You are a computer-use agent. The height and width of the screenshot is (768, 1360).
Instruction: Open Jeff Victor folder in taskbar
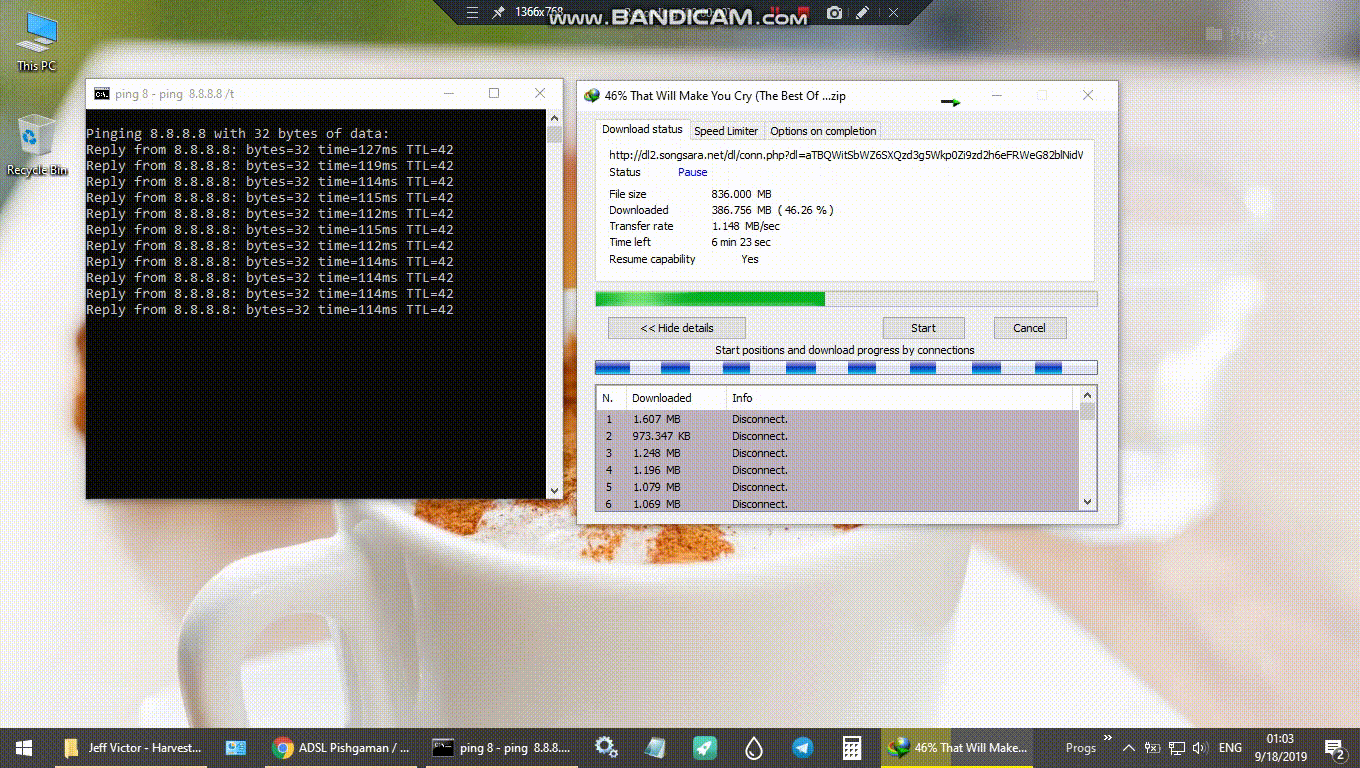coord(131,747)
